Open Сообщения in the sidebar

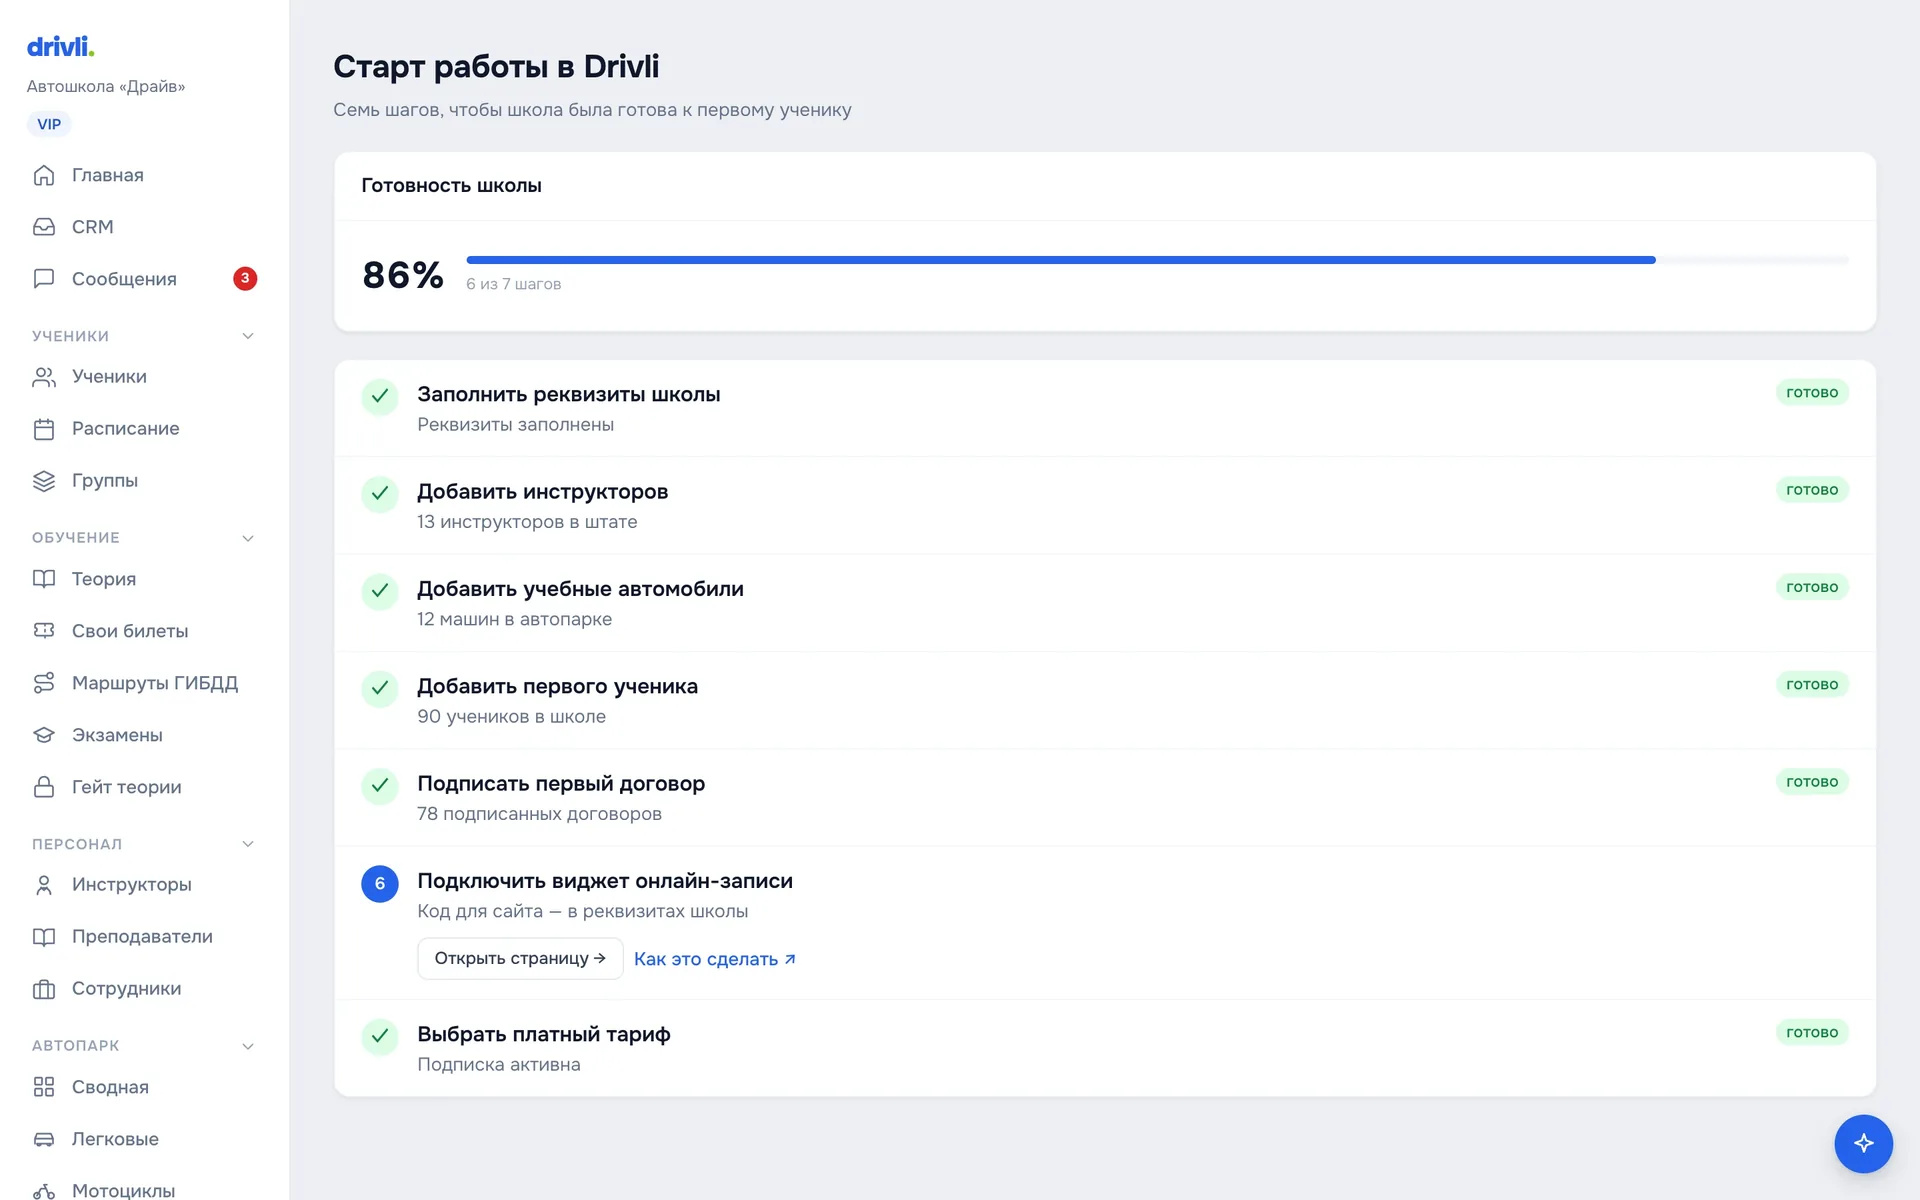pos(144,279)
